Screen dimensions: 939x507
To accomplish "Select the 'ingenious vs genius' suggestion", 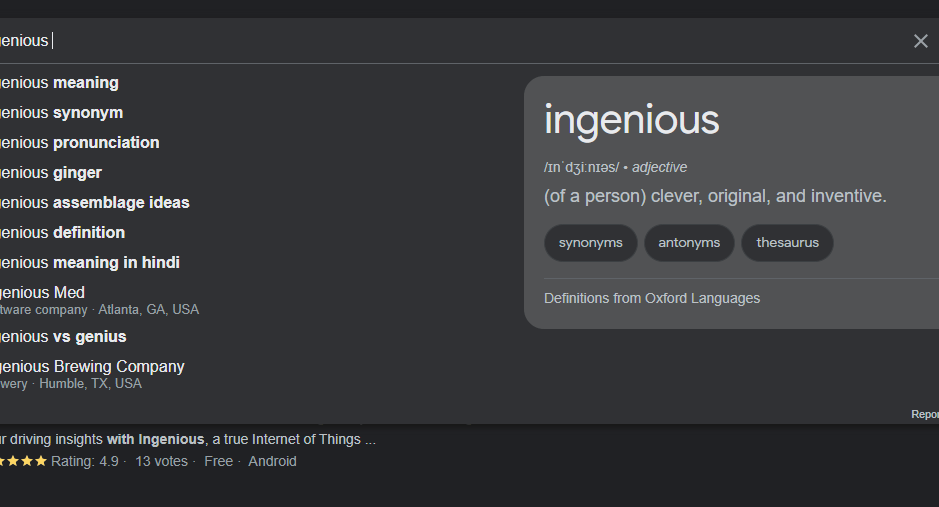I will pos(64,337).
